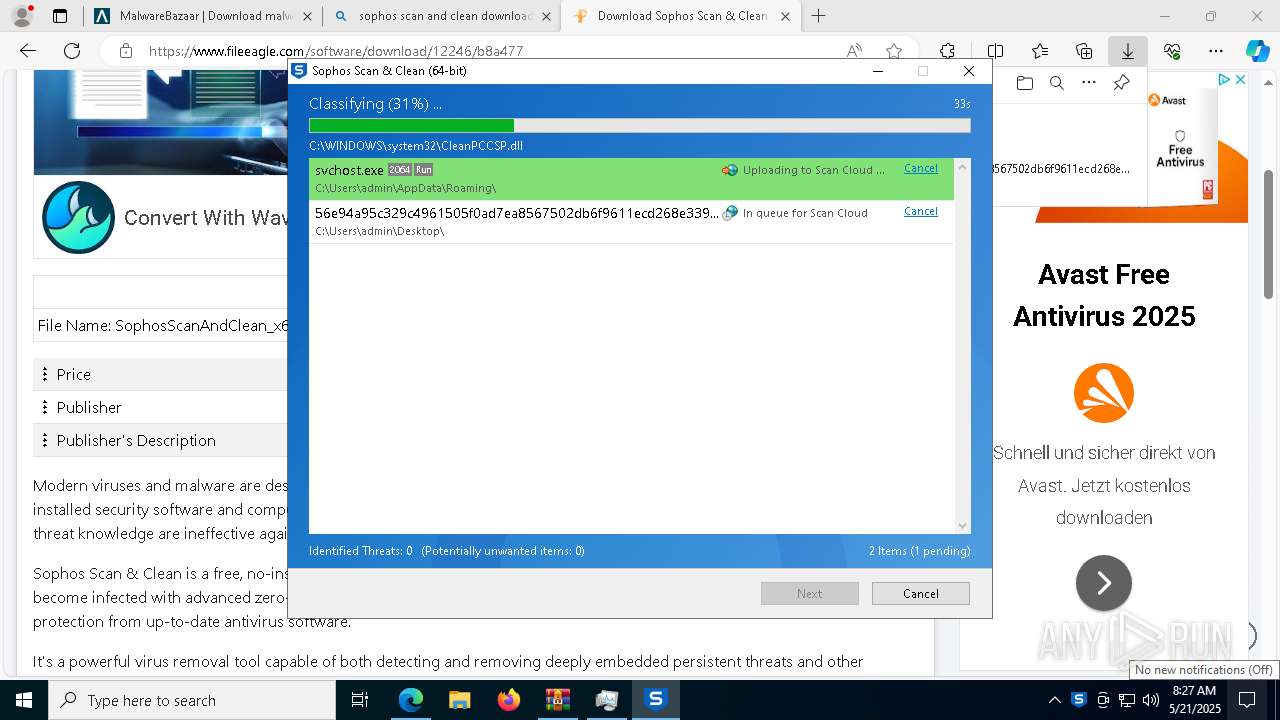Switch to the sophos scan and clean search tab

443,16
